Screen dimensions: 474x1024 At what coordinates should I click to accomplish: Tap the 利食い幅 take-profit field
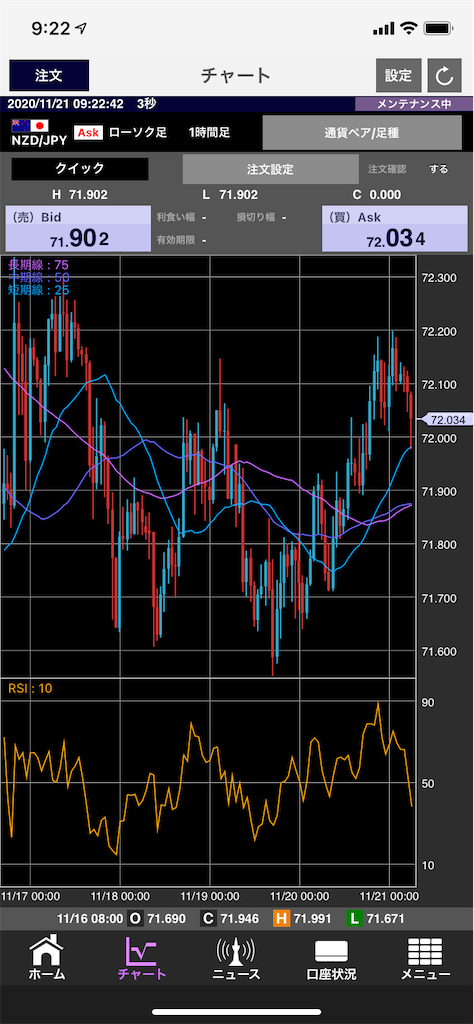coord(182,217)
